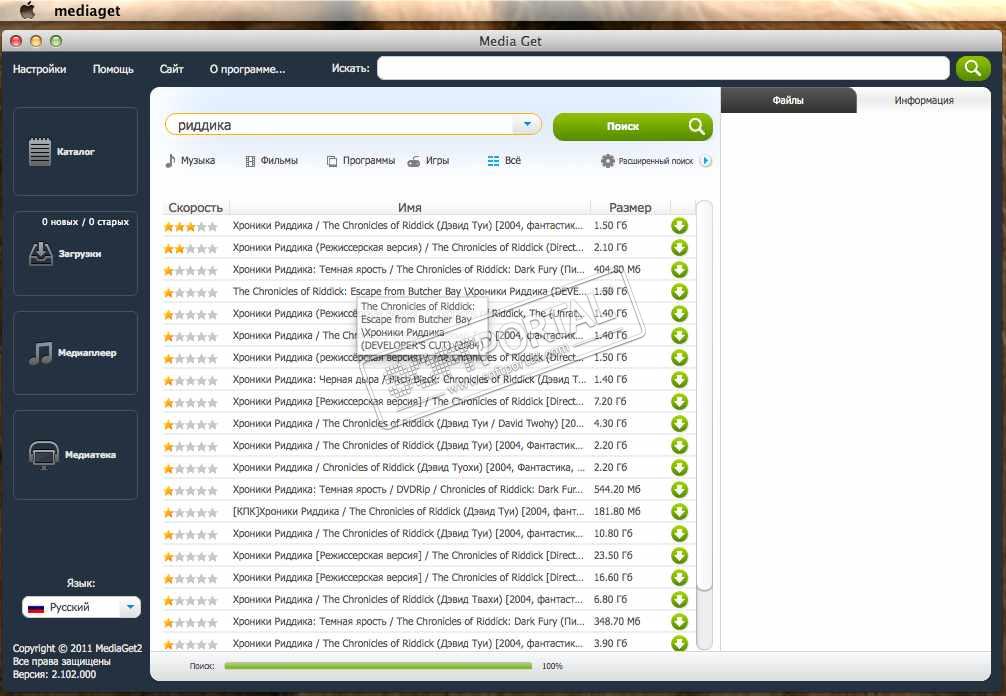Sort results by Скорость column
Image resolution: width=1006 pixels, height=696 pixels.
[195, 207]
